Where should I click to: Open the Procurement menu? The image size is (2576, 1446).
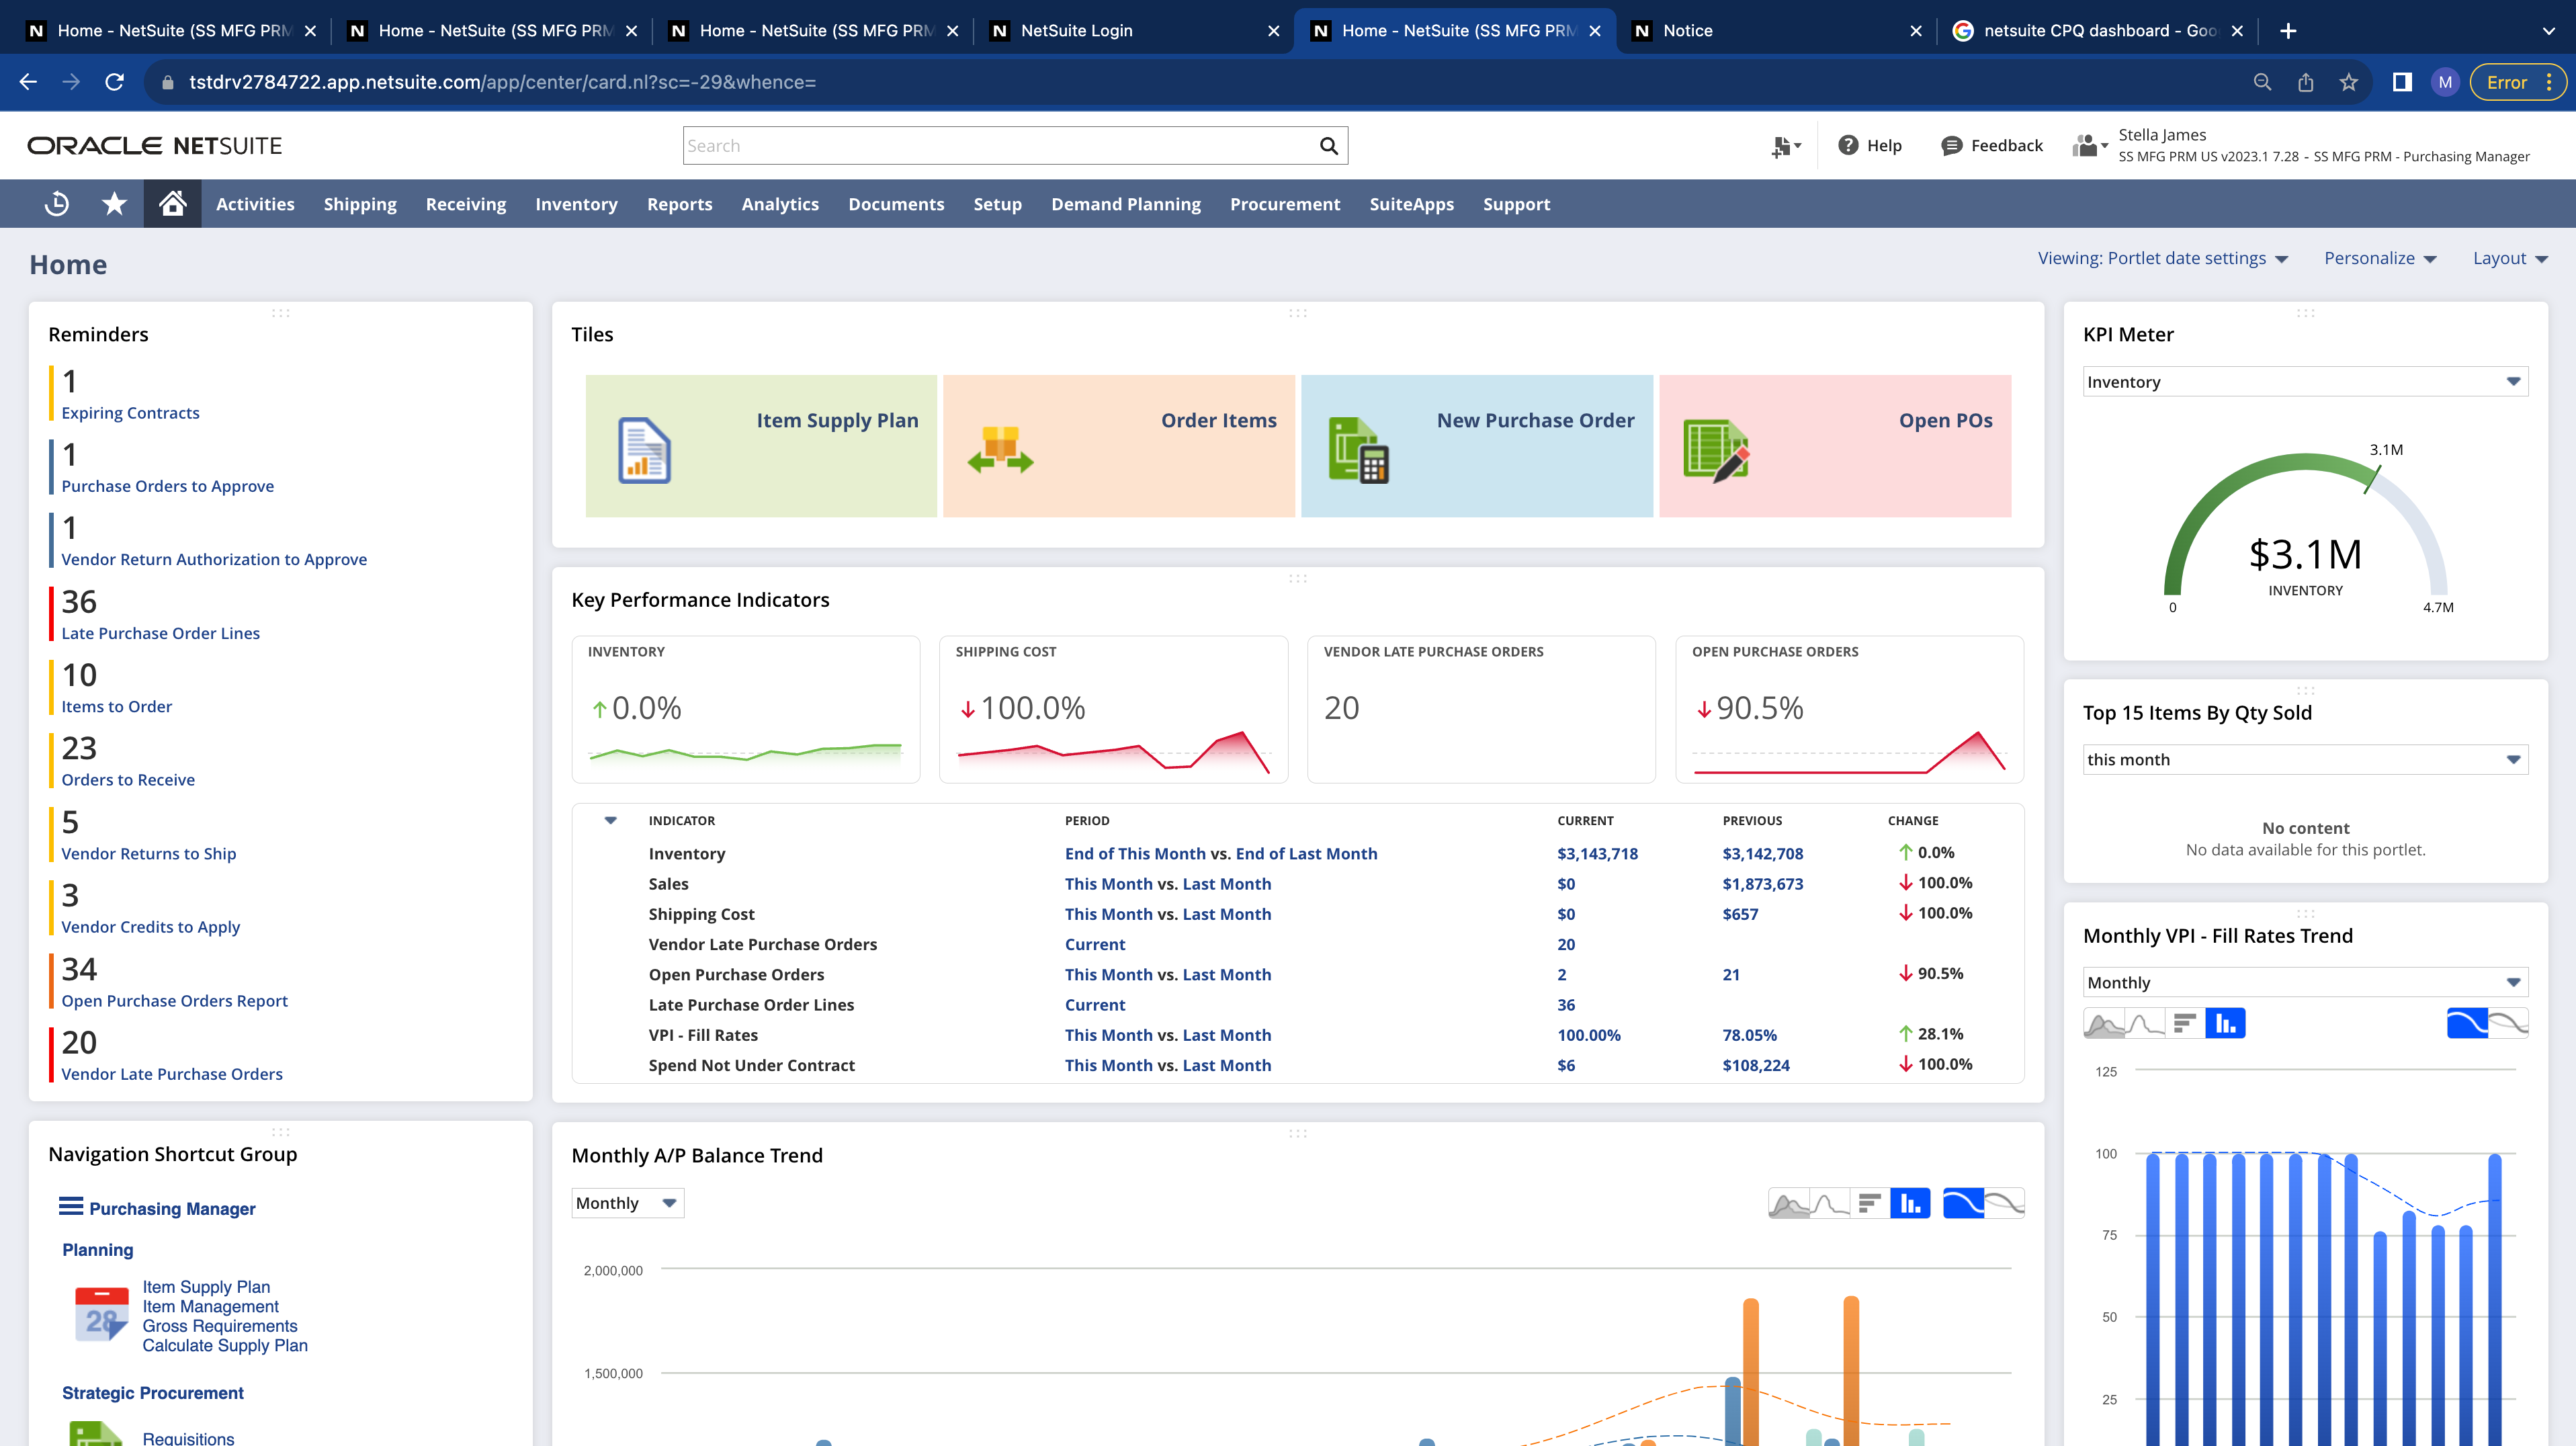1284,204
